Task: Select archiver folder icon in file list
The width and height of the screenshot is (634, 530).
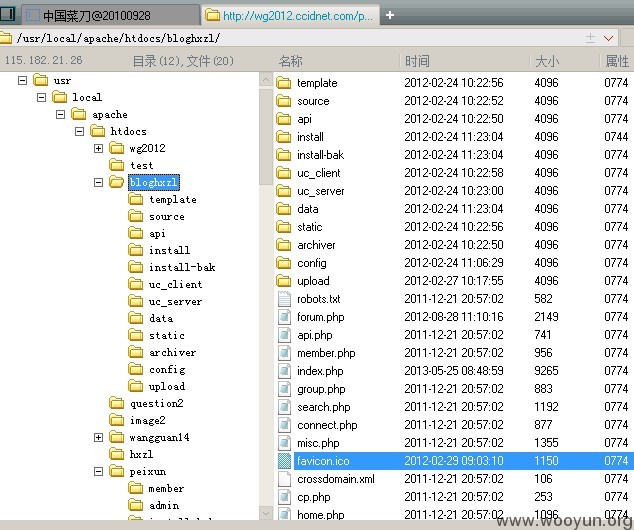Action: [284, 245]
